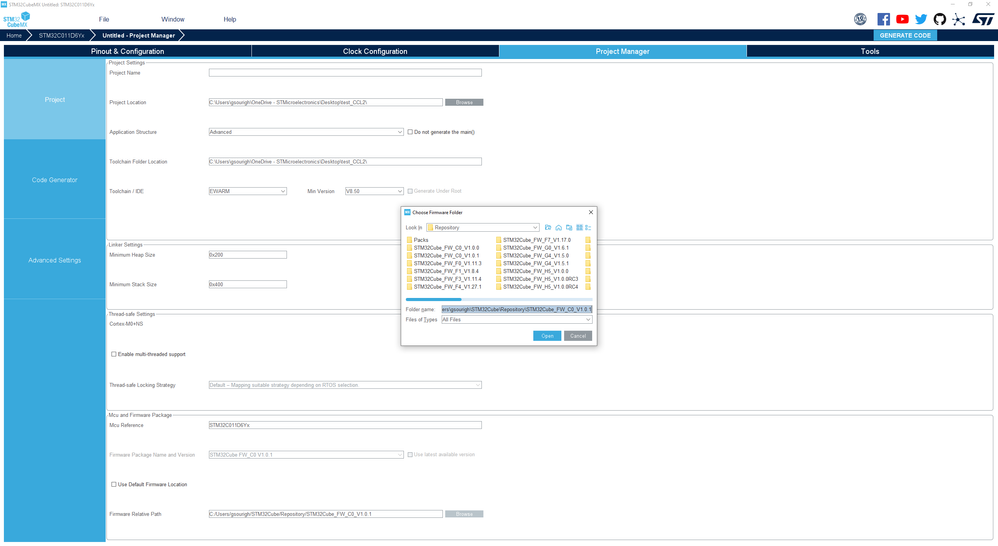Image resolution: width=998 pixels, height=546 pixels.
Task: Enable multi-threaded support checkbox
Action: coord(114,354)
